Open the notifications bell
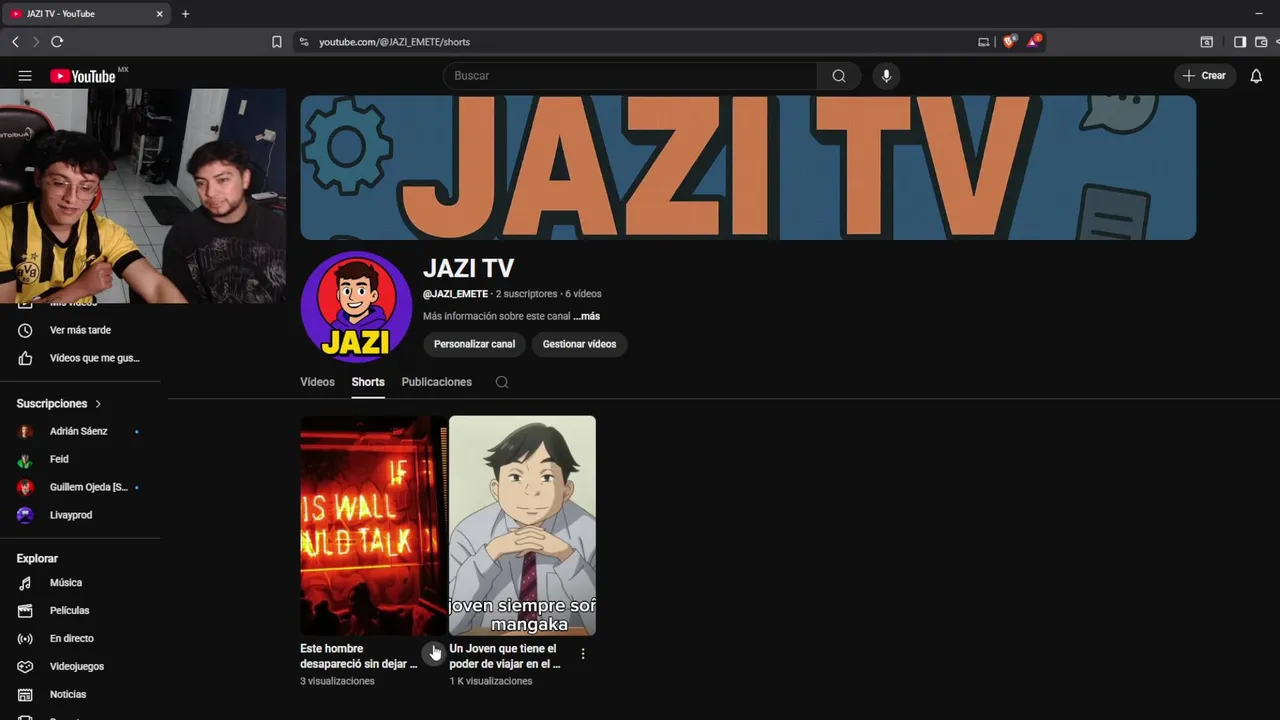 1256,76
